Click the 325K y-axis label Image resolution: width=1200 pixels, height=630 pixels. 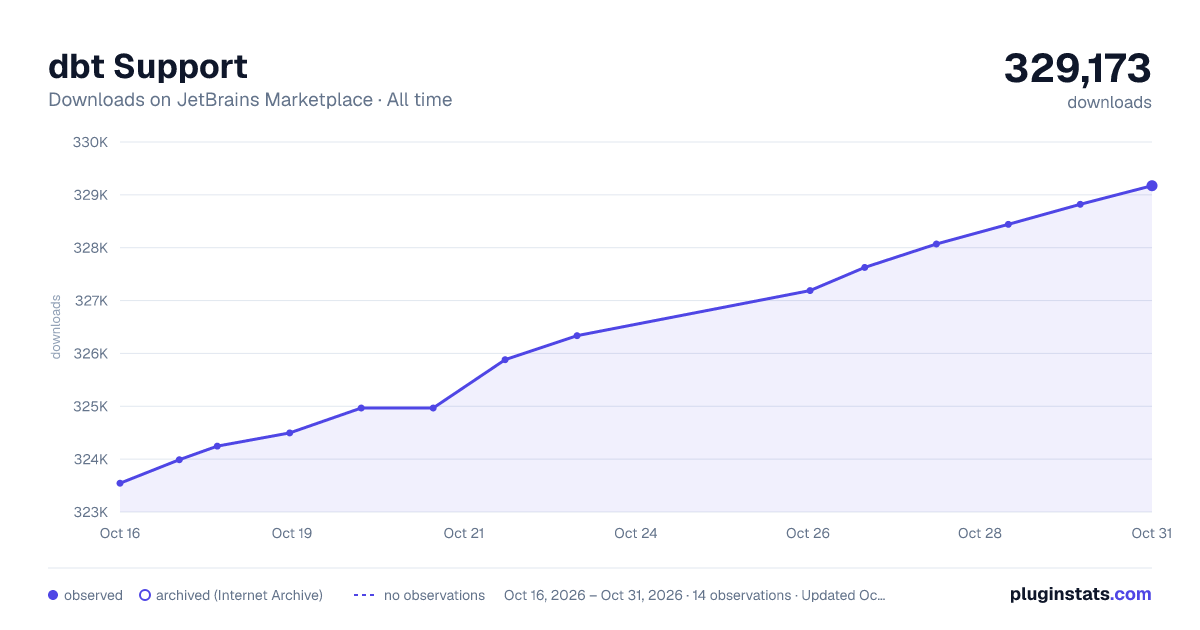[x=90, y=407]
